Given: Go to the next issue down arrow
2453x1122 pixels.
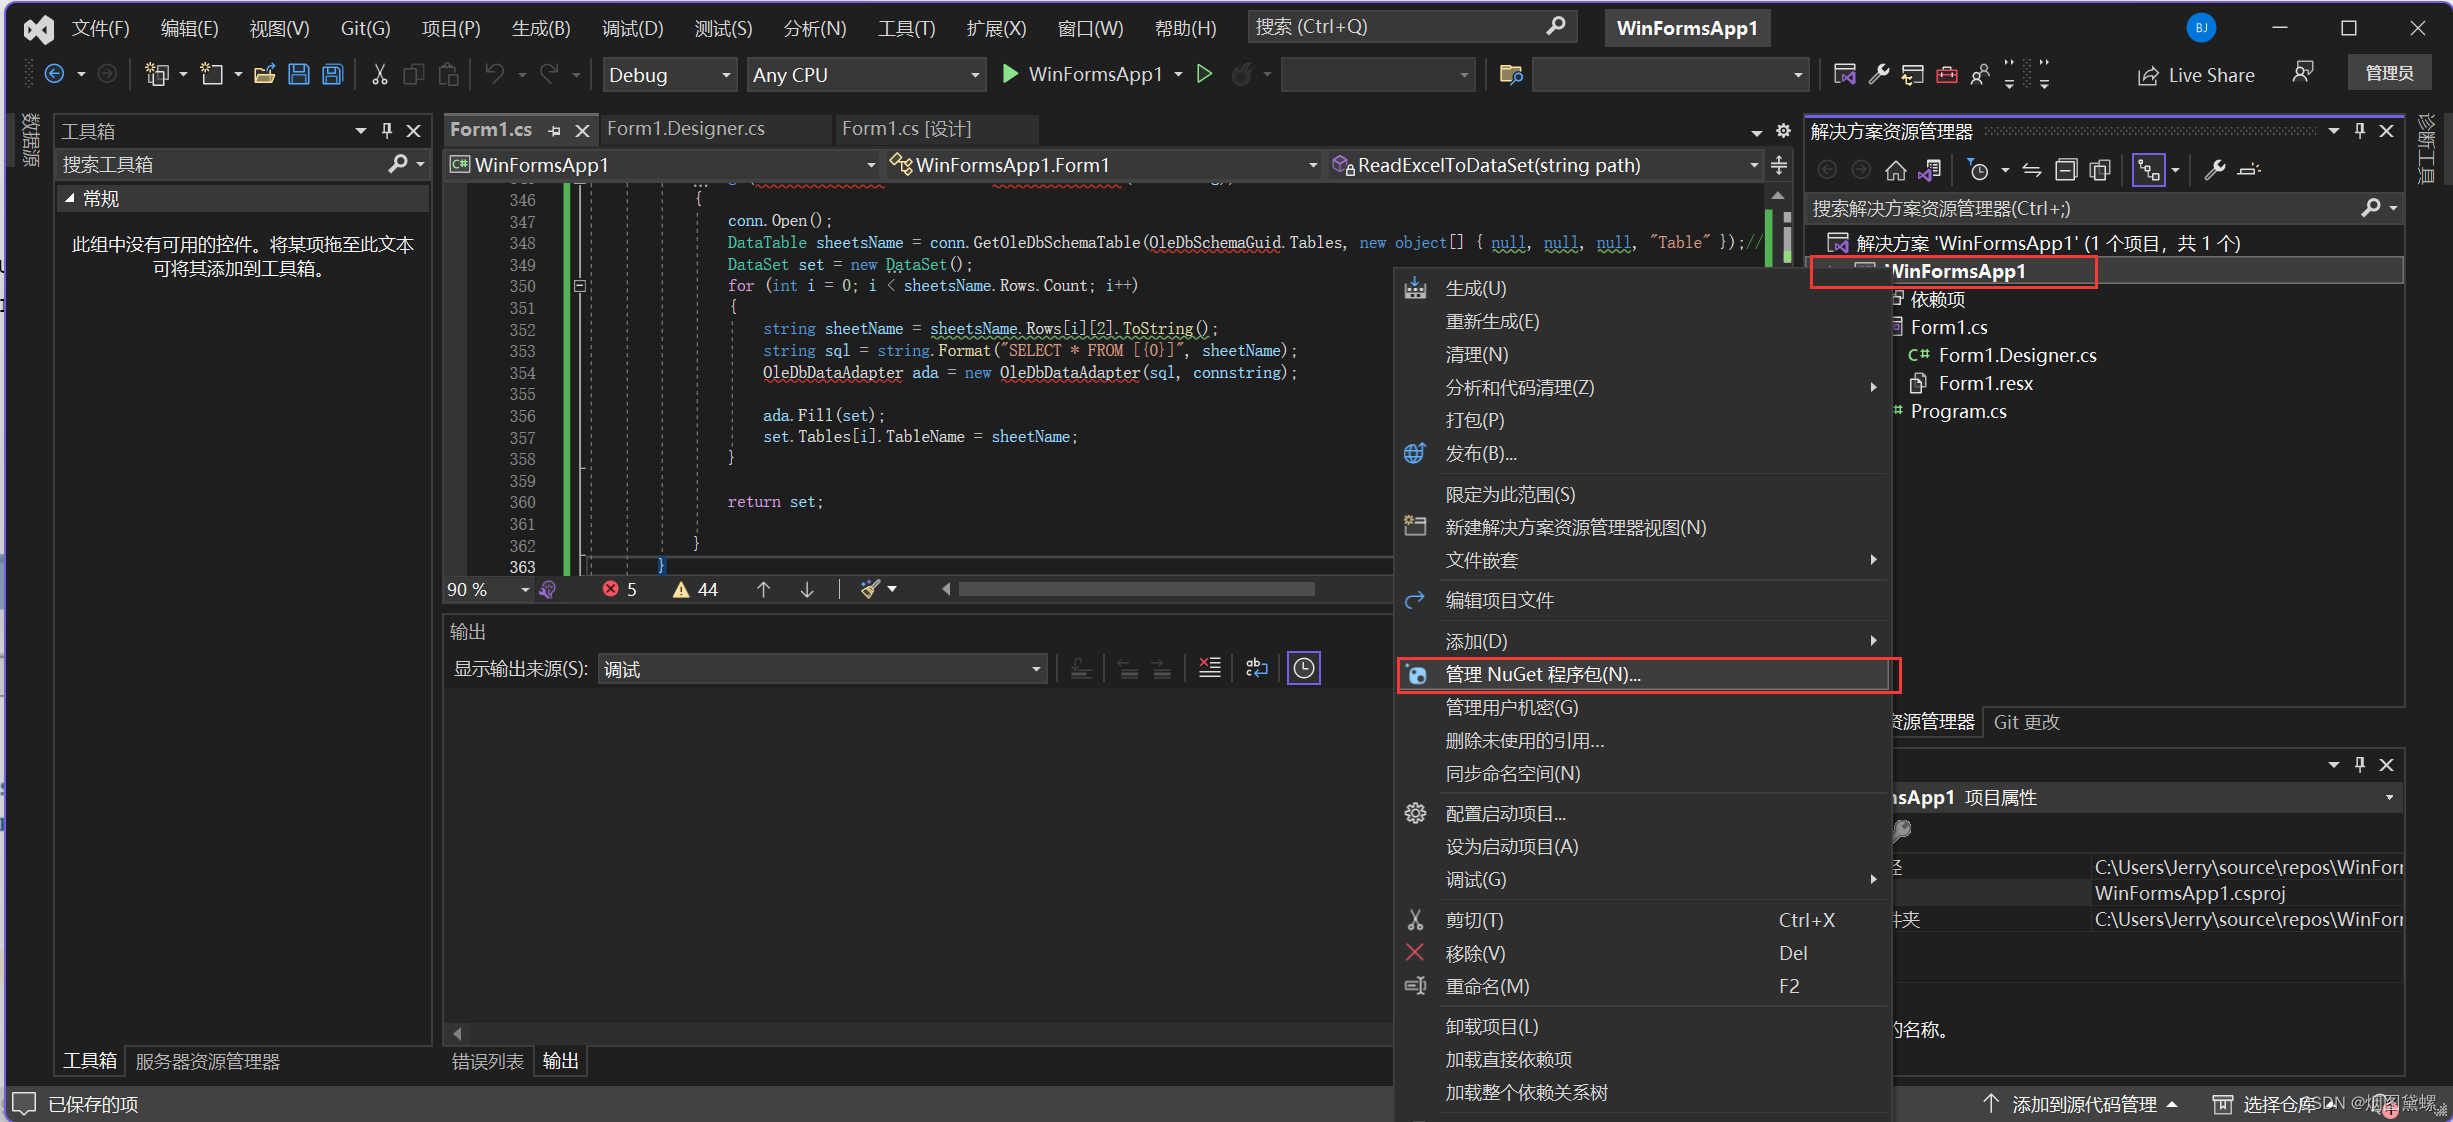Looking at the screenshot, I should tap(807, 589).
